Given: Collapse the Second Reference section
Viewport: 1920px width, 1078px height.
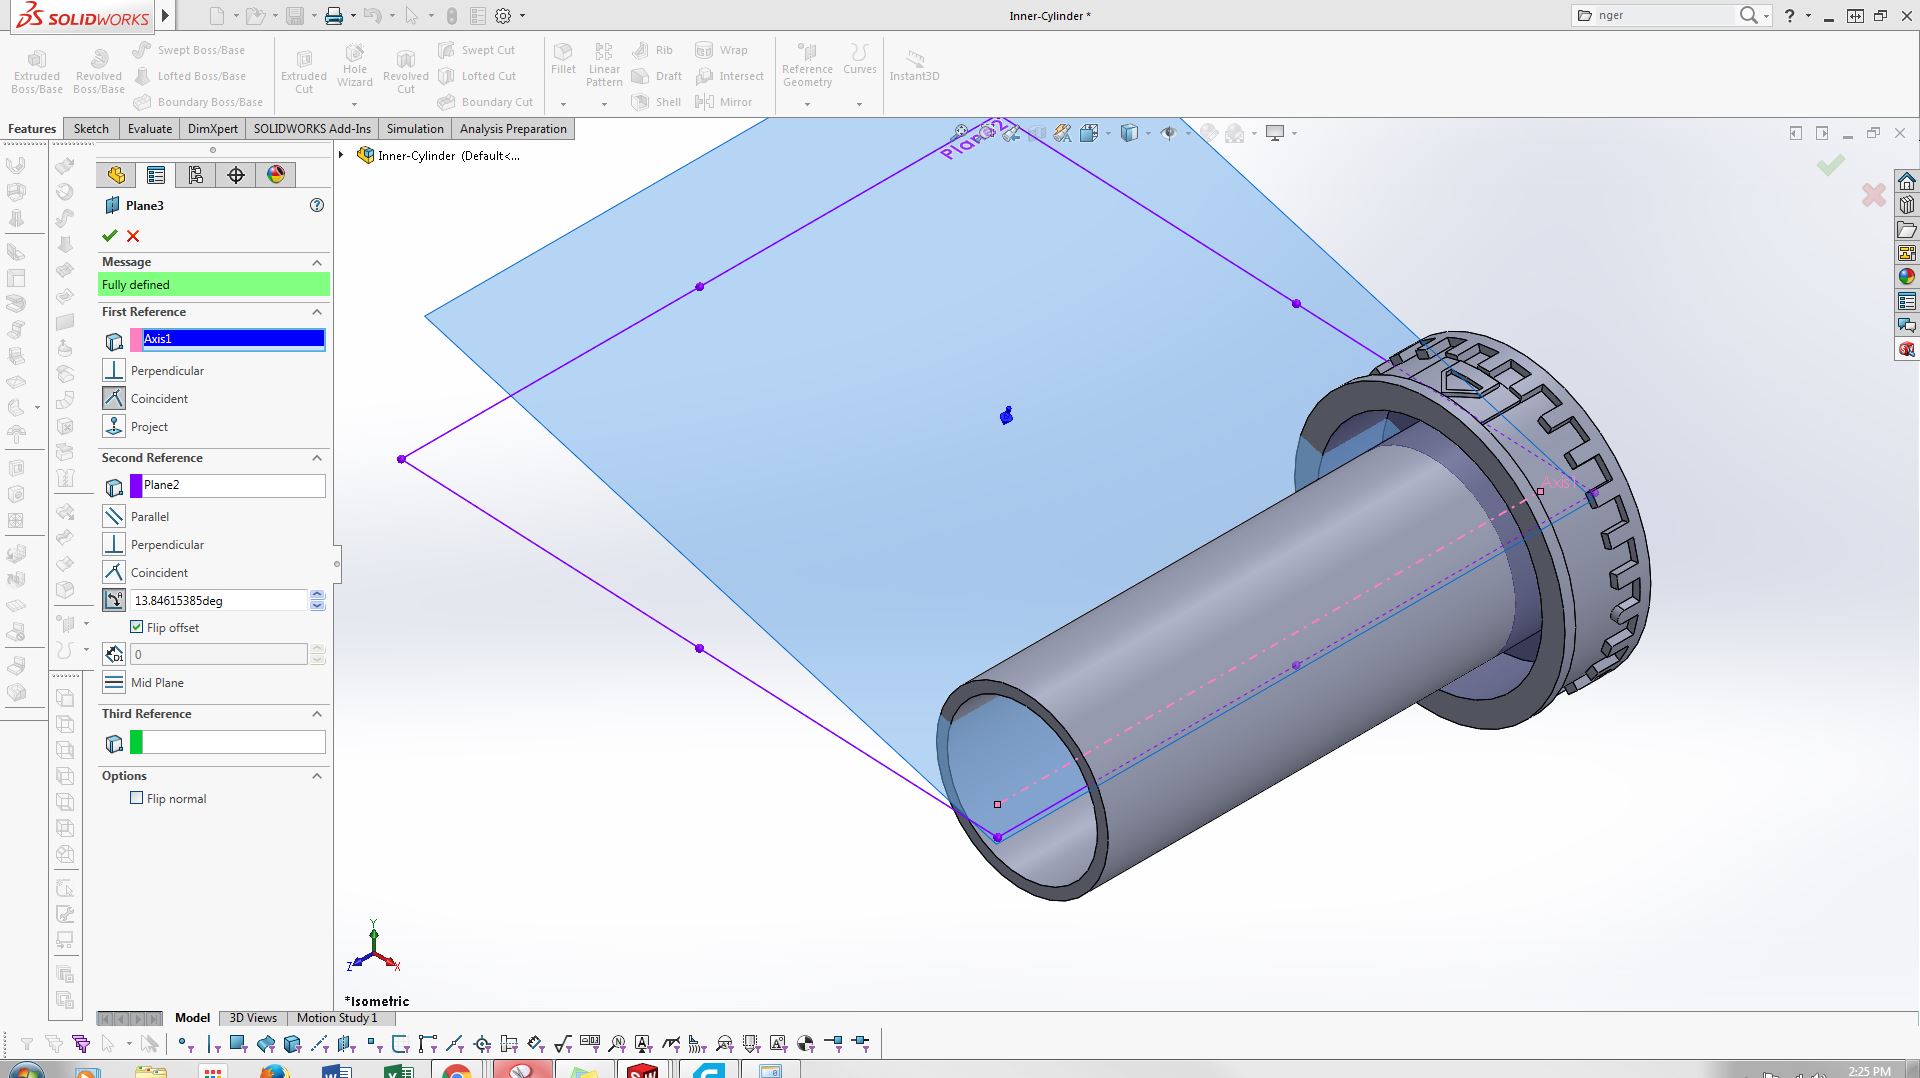Looking at the screenshot, I should 317,458.
